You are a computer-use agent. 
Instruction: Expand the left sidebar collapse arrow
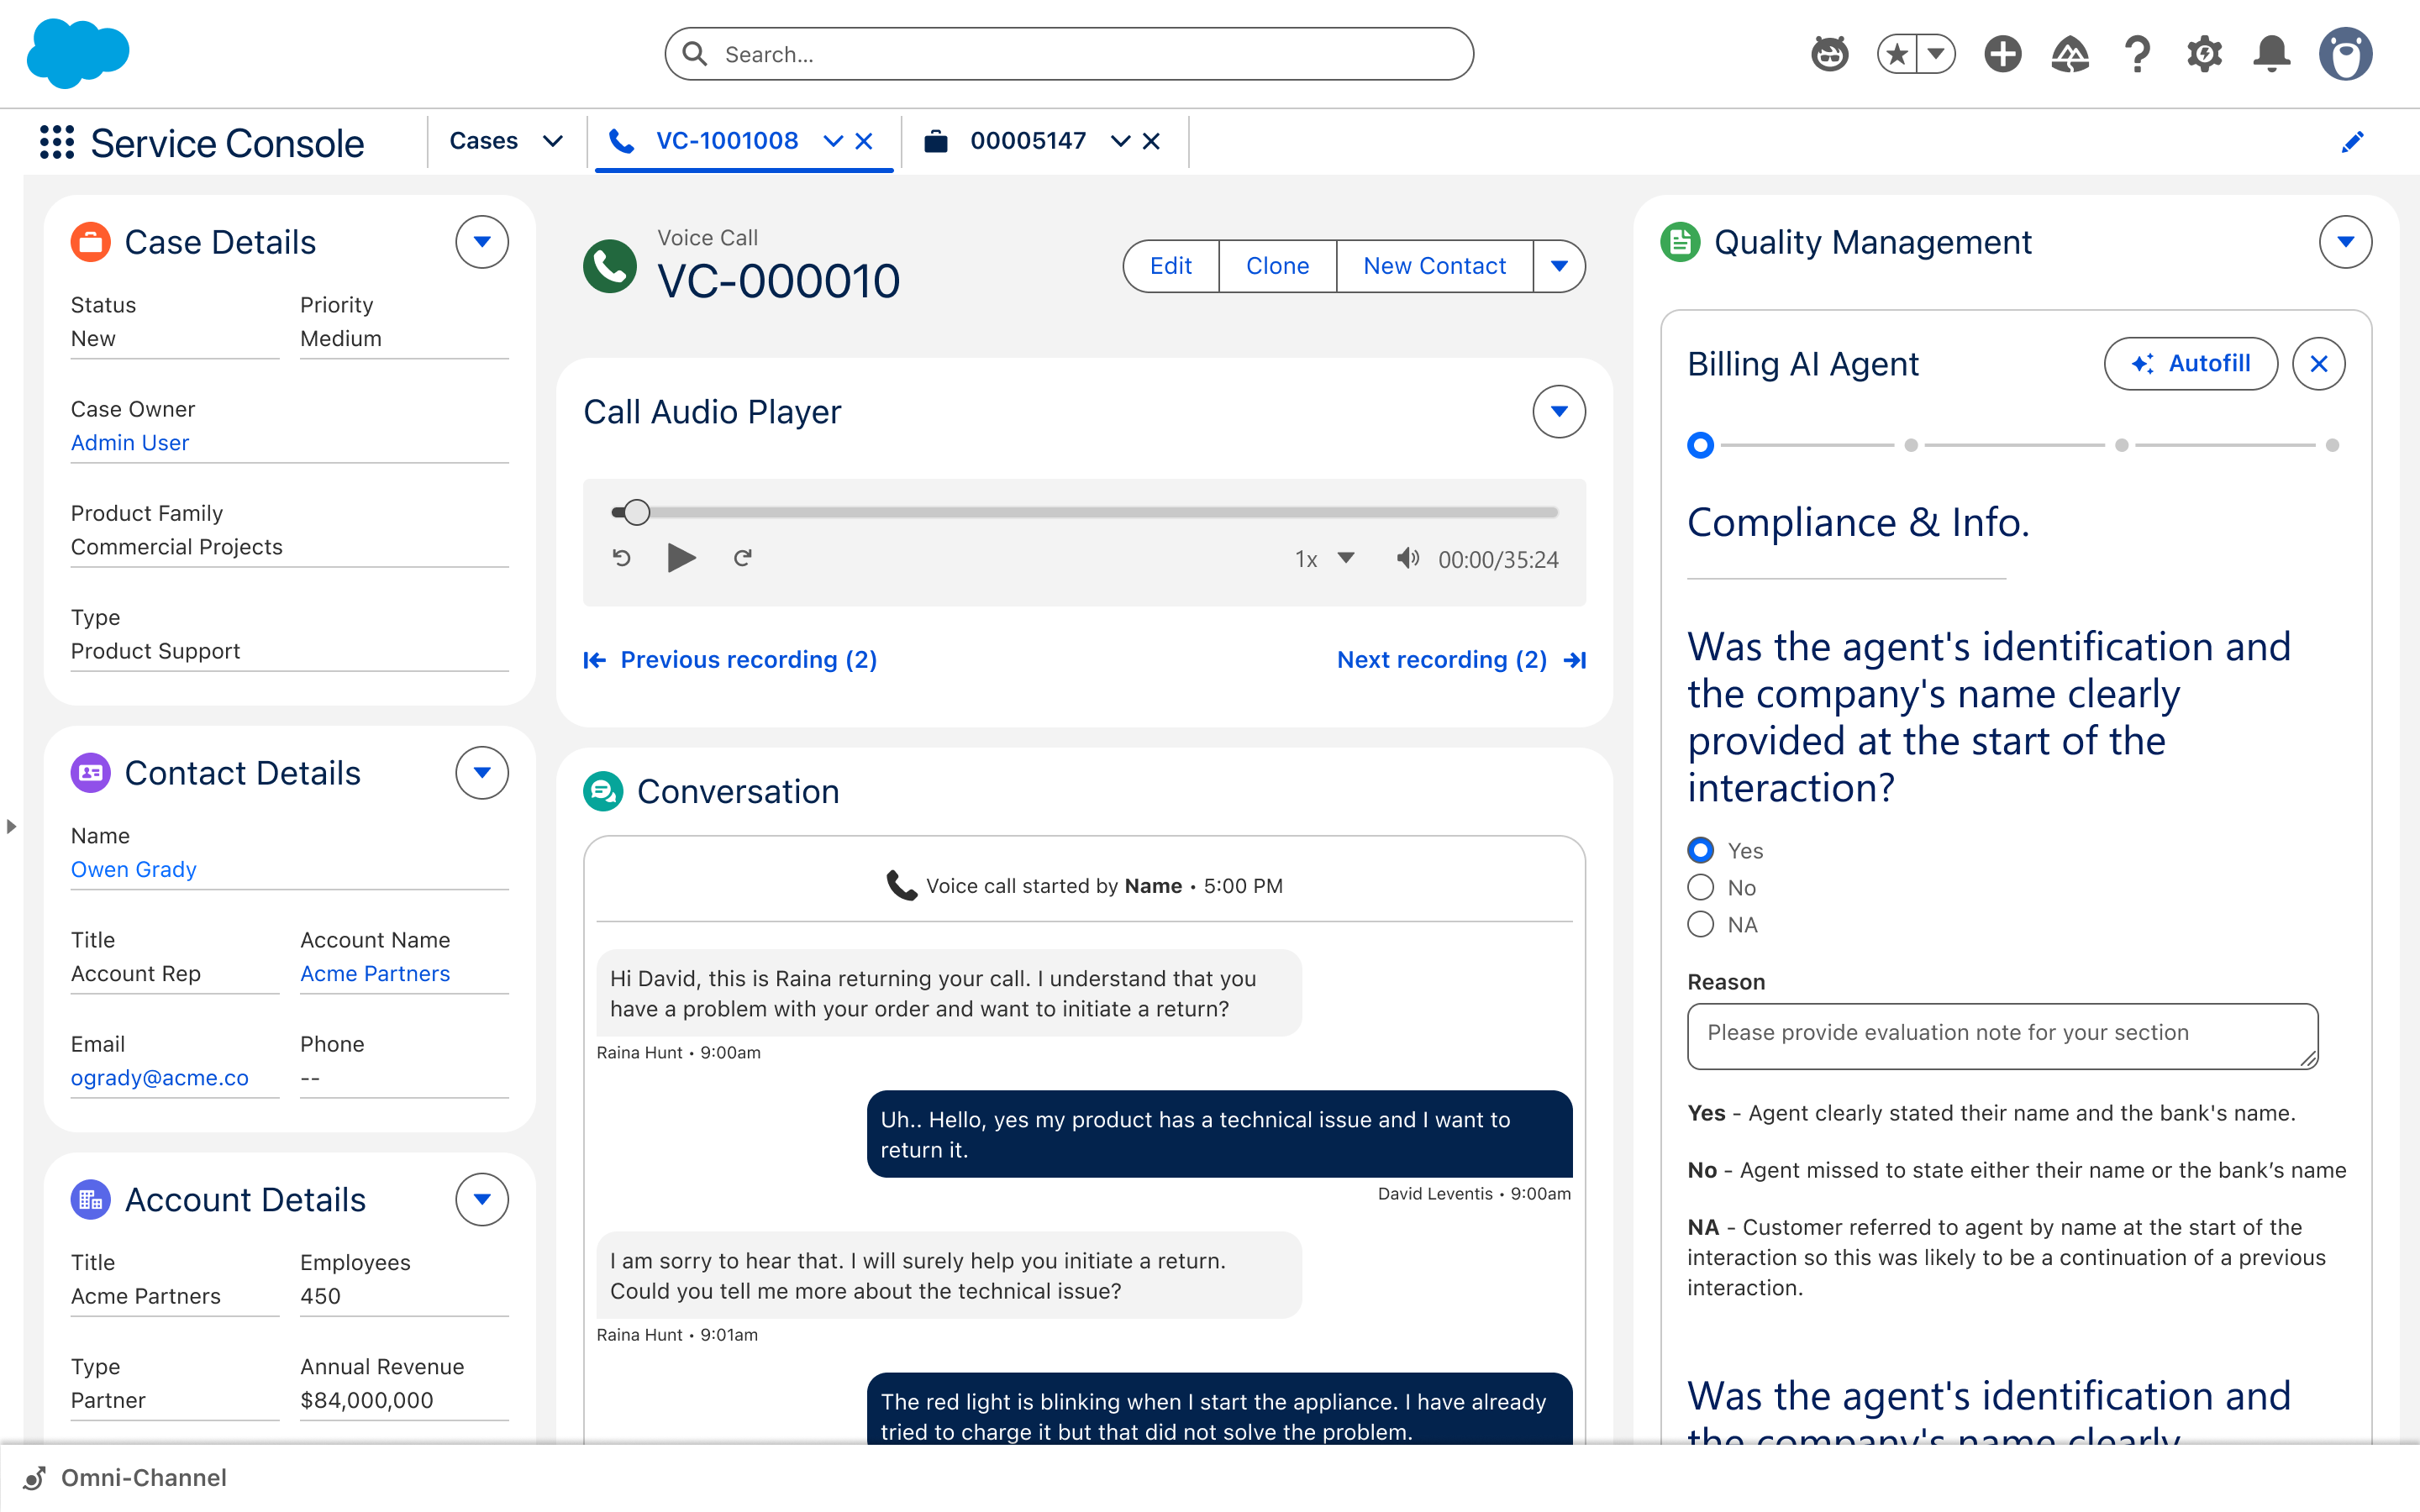coord(11,827)
